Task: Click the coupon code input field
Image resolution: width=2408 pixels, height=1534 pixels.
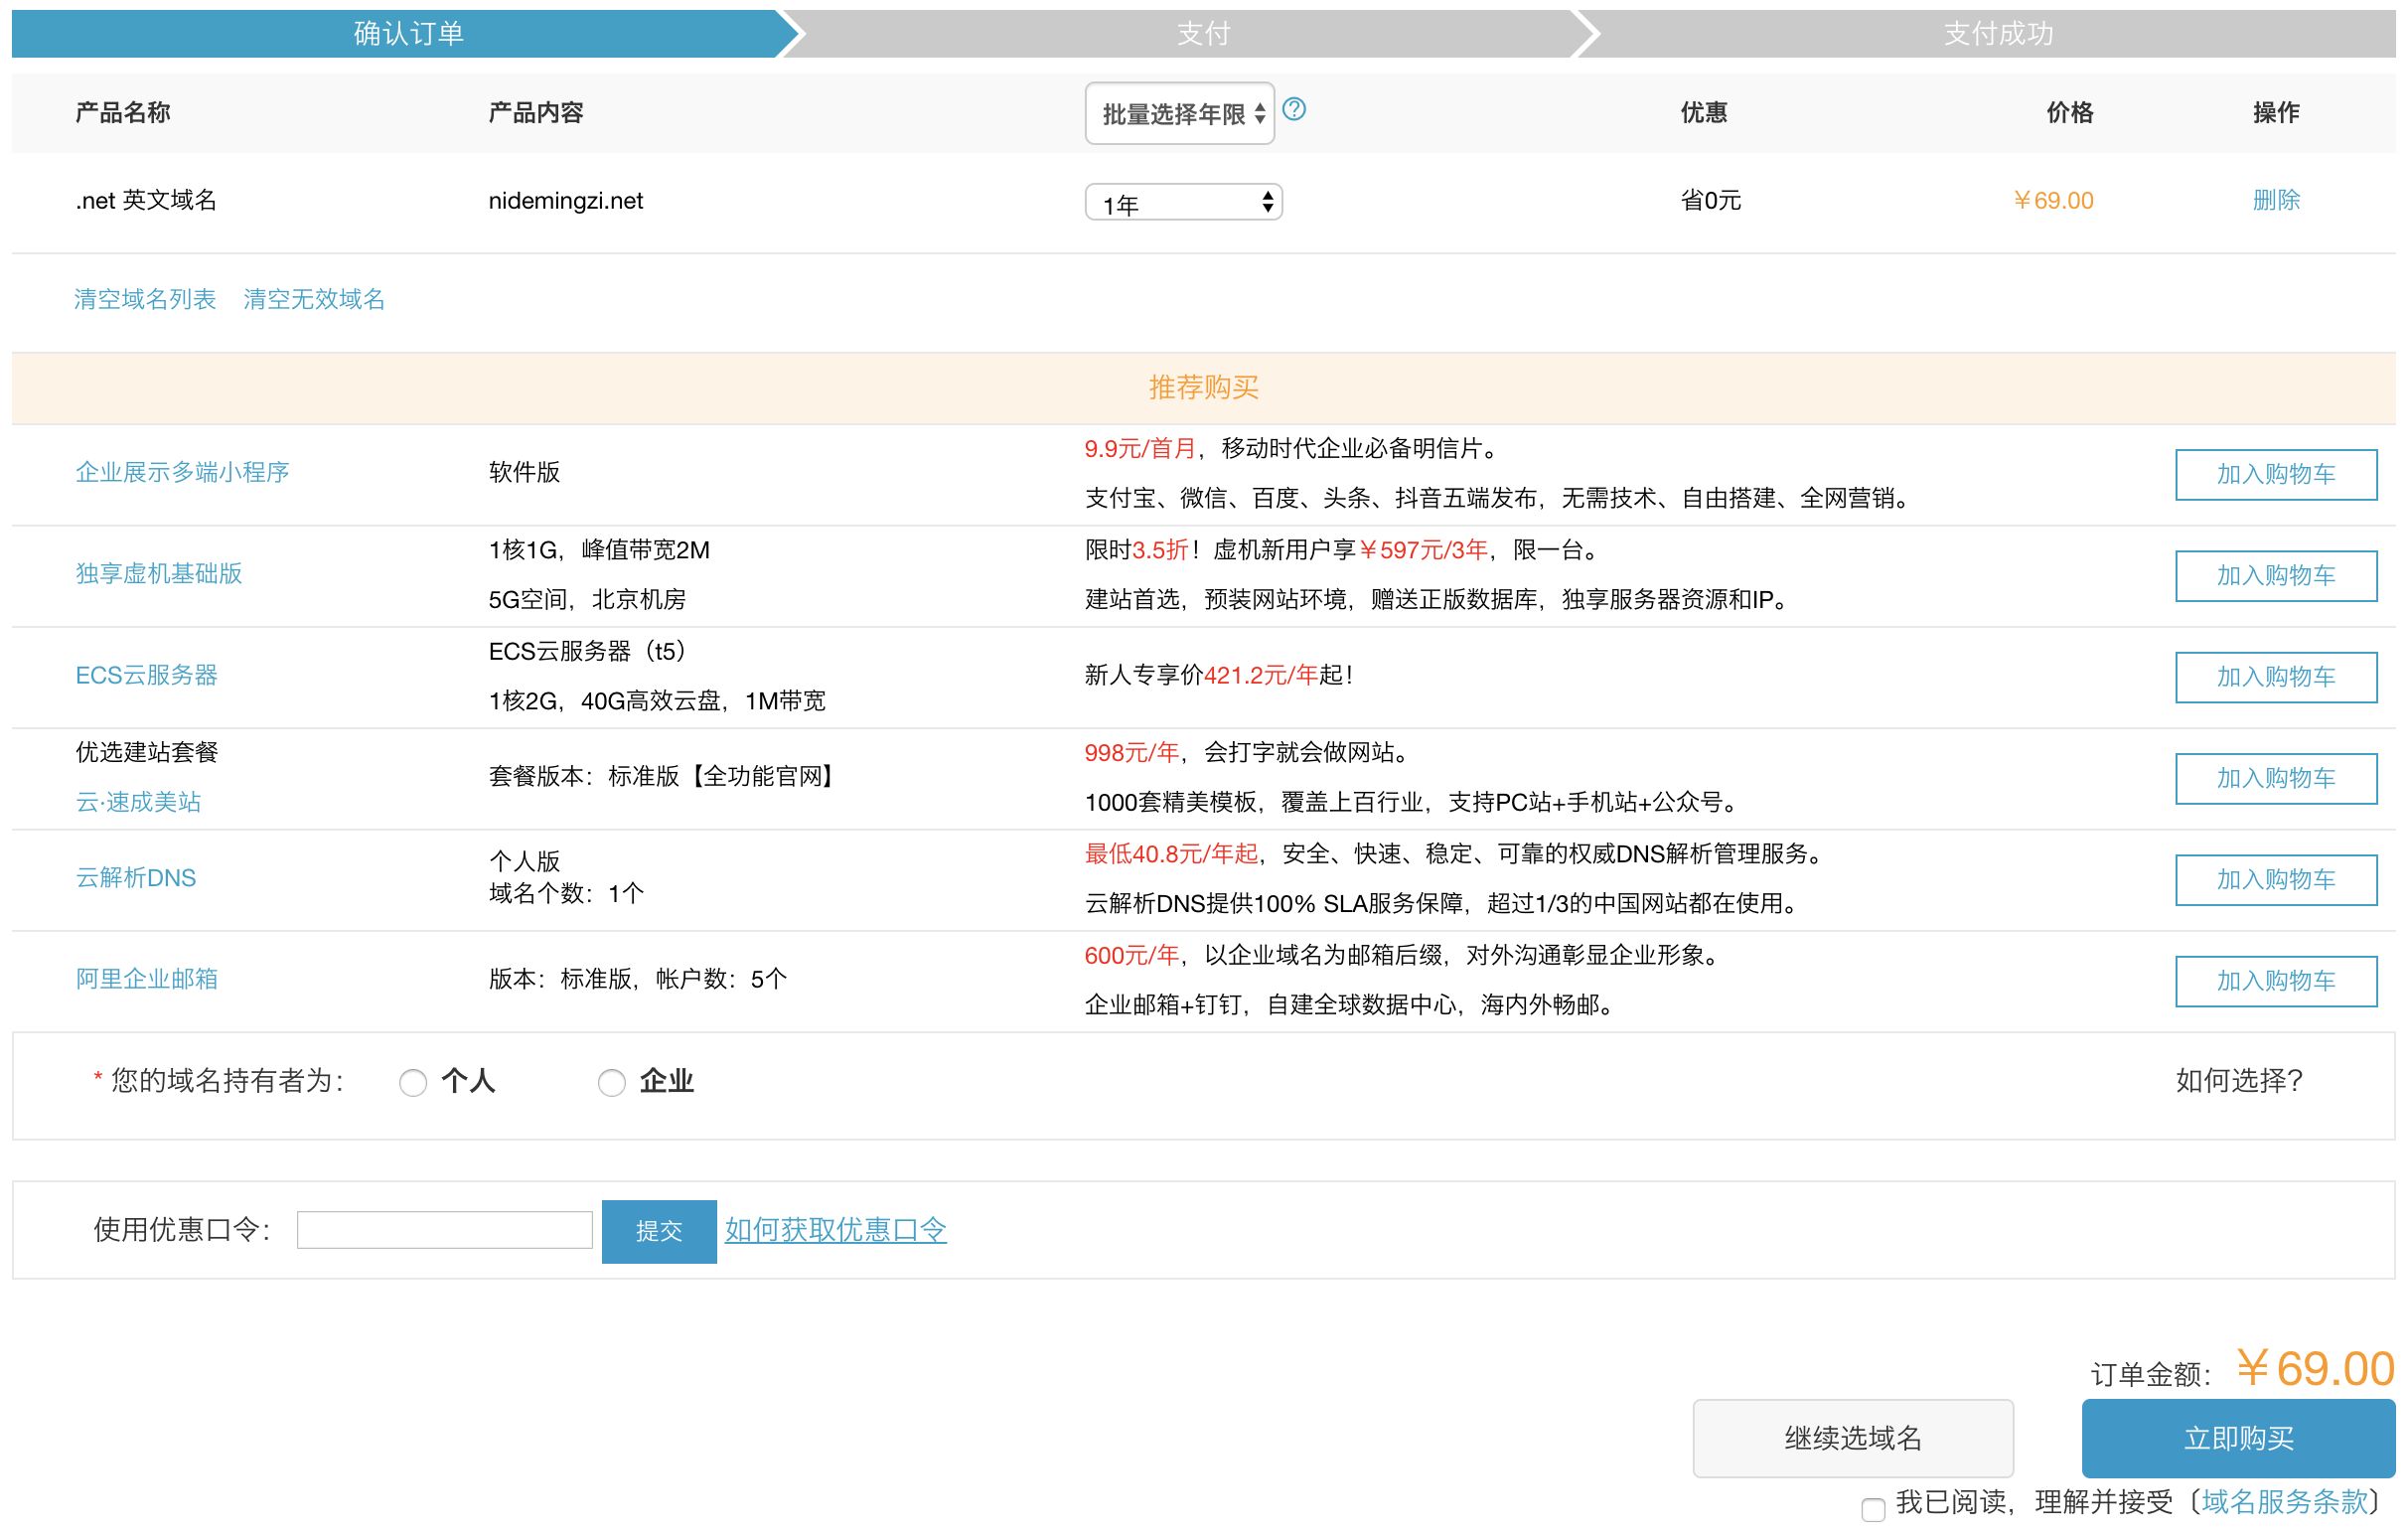Action: (x=445, y=1230)
